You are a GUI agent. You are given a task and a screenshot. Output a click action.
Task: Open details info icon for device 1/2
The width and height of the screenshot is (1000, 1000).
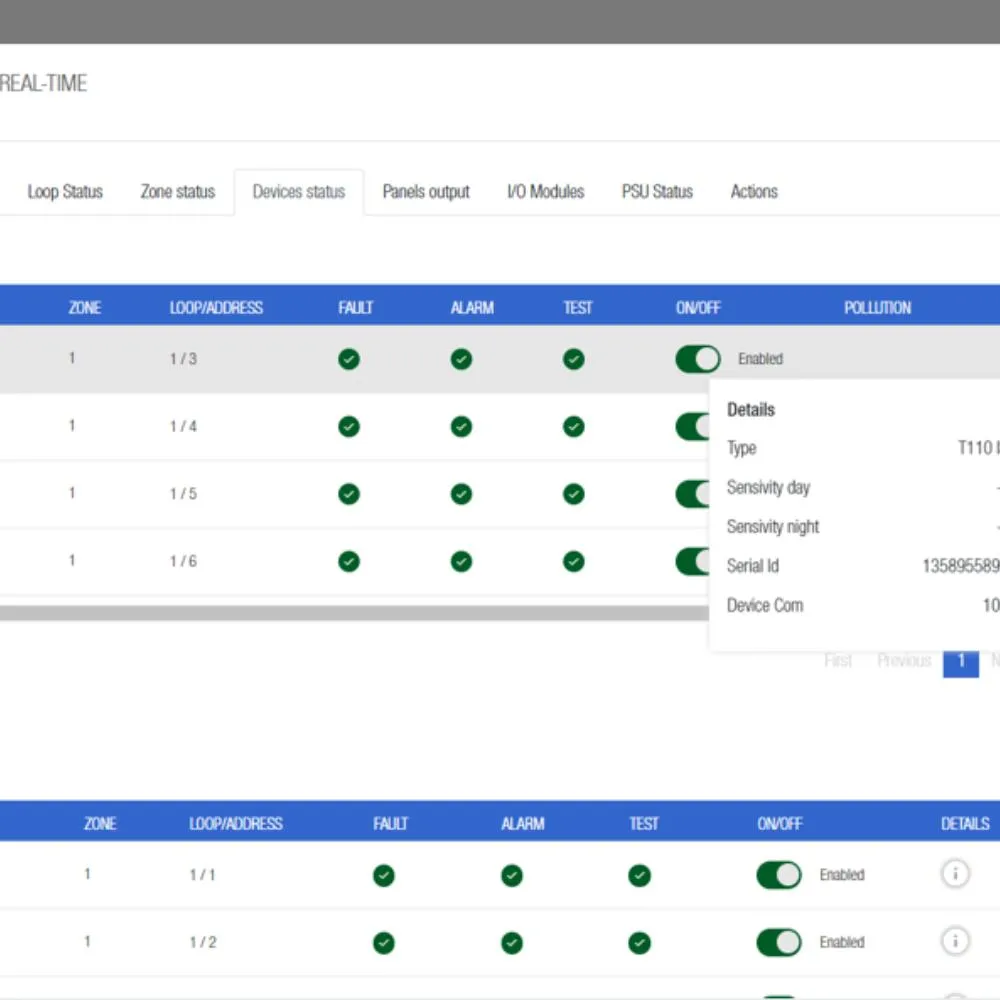[955, 941]
